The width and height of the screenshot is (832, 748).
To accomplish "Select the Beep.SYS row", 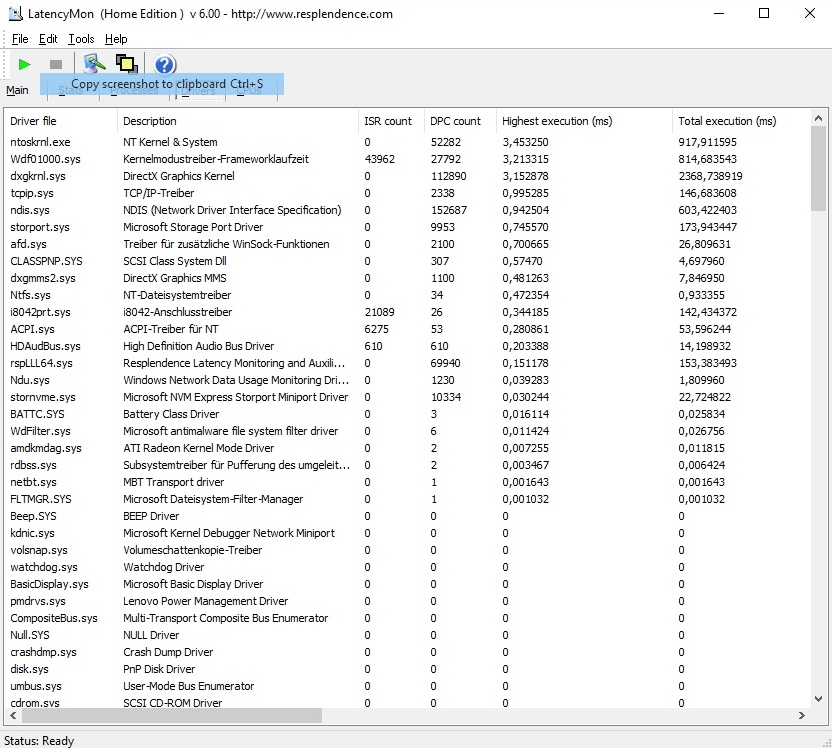I will pyautogui.click(x=408, y=516).
